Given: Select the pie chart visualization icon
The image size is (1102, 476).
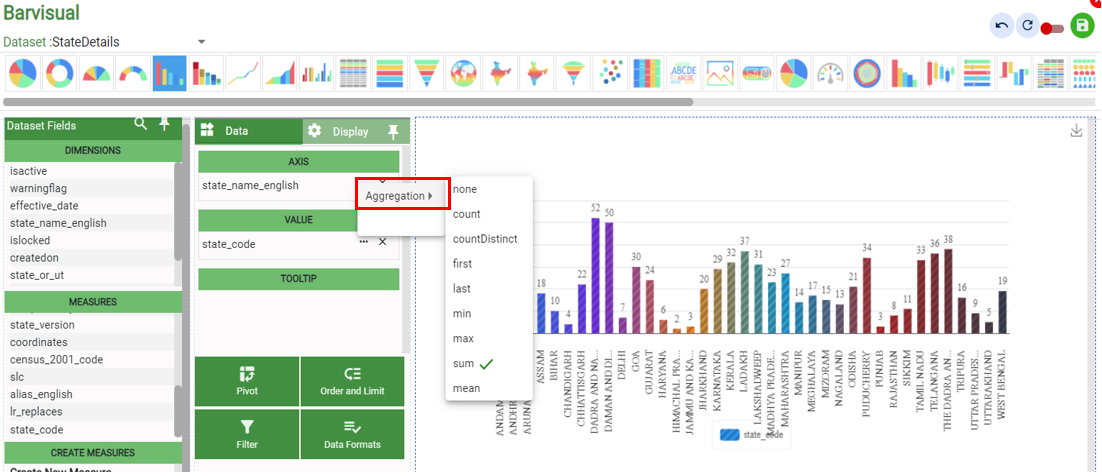Looking at the screenshot, I should (22, 73).
